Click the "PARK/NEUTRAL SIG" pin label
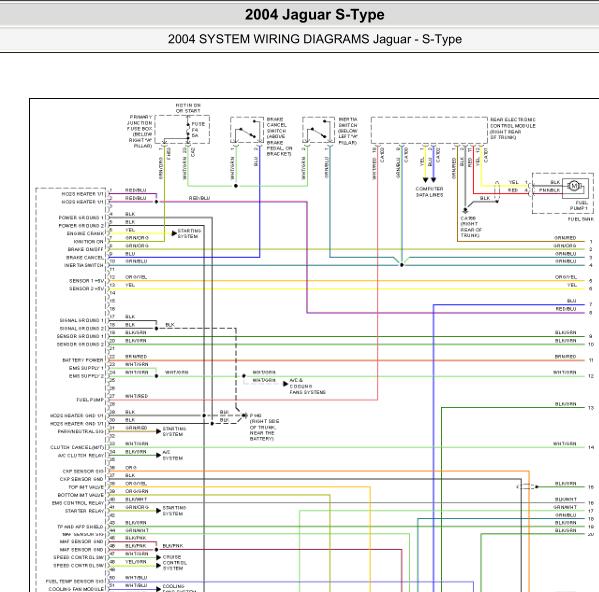 [x=81, y=432]
